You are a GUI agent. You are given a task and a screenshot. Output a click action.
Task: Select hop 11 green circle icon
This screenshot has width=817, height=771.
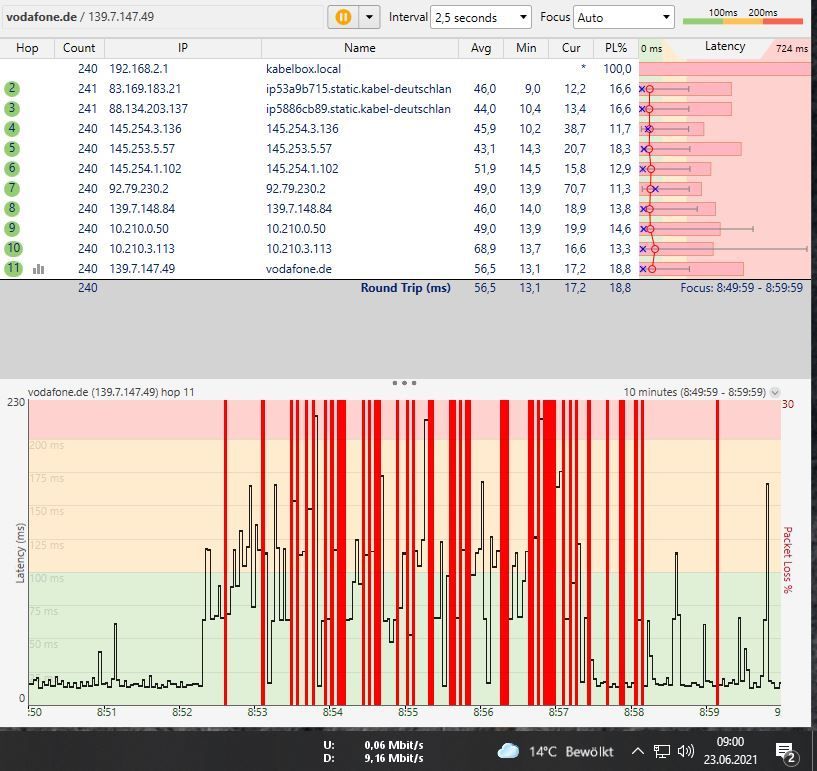coord(13,268)
